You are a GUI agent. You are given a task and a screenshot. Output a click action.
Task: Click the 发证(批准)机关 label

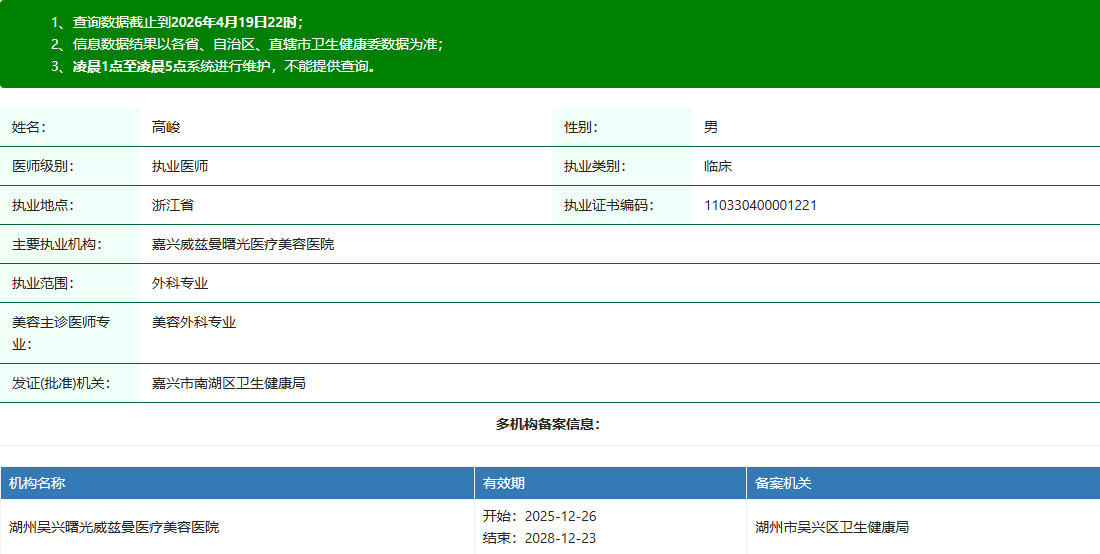[x=61, y=383]
